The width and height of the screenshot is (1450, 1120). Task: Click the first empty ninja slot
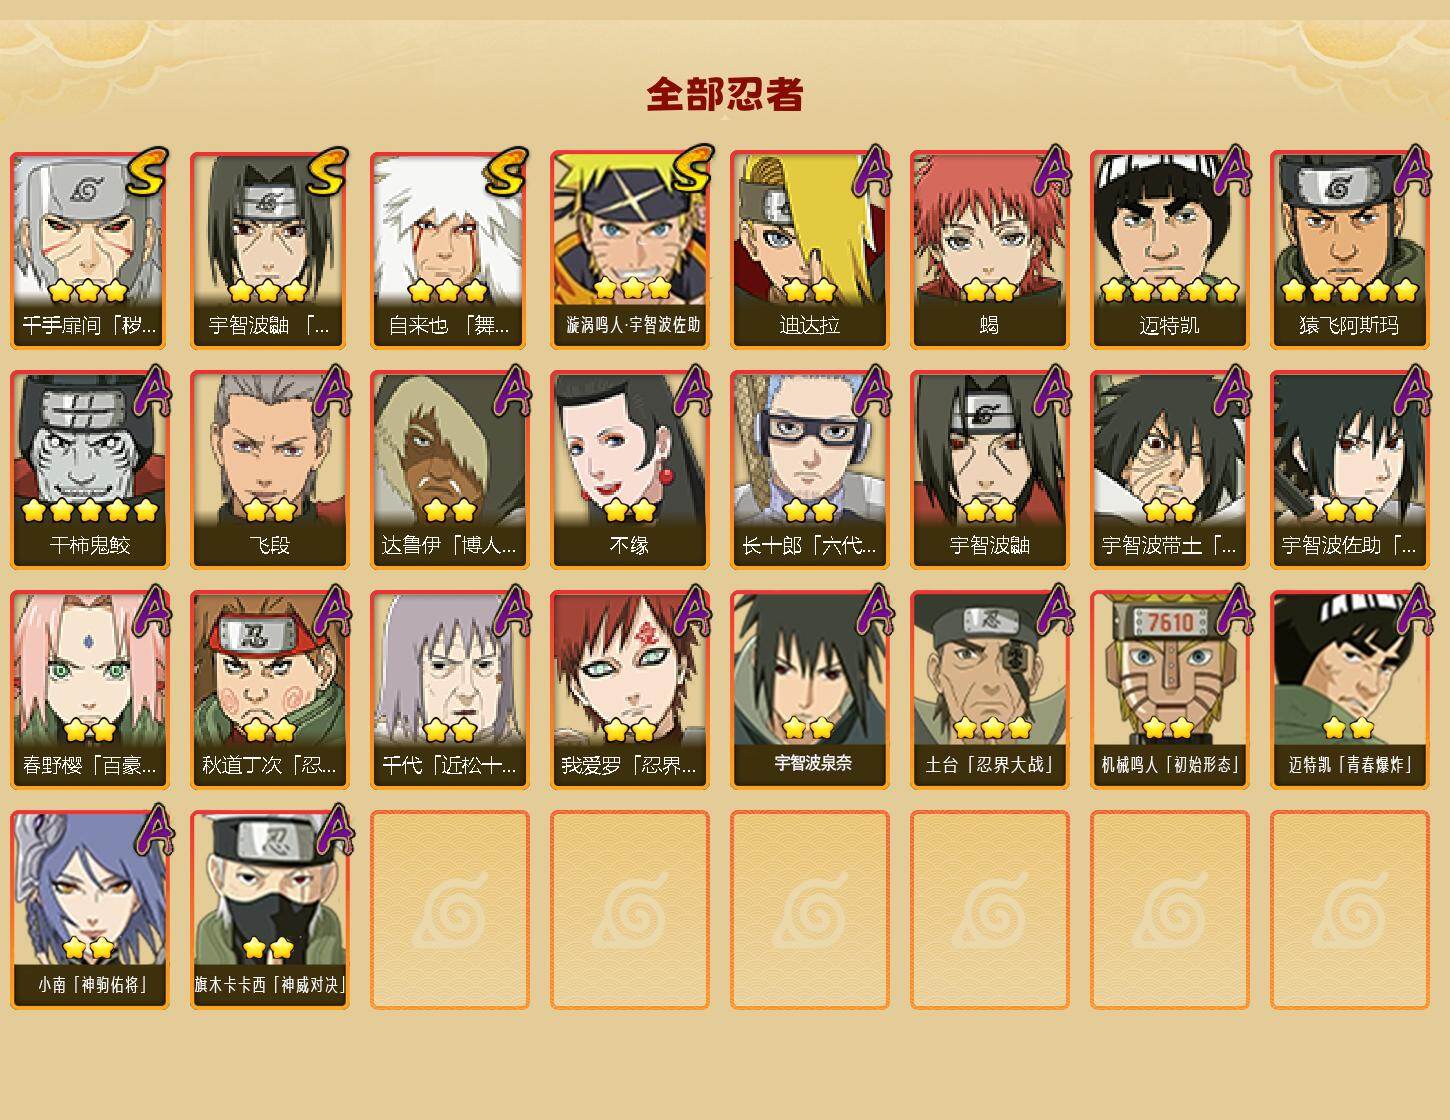(x=450, y=910)
